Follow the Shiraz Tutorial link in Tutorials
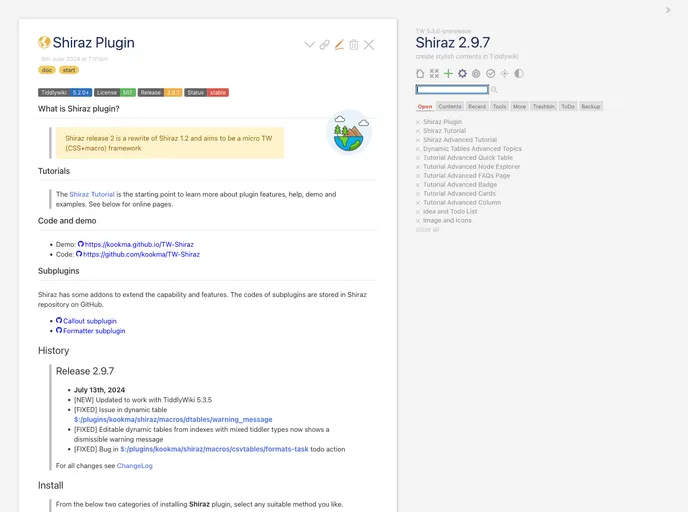Viewport: 688px width, 512px height. point(92,194)
